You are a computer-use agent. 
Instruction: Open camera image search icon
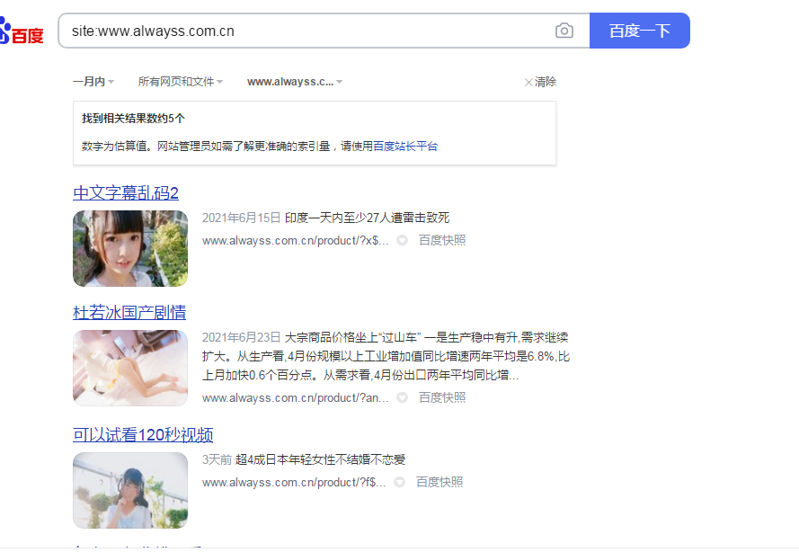pyautogui.click(x=564, y=31)
